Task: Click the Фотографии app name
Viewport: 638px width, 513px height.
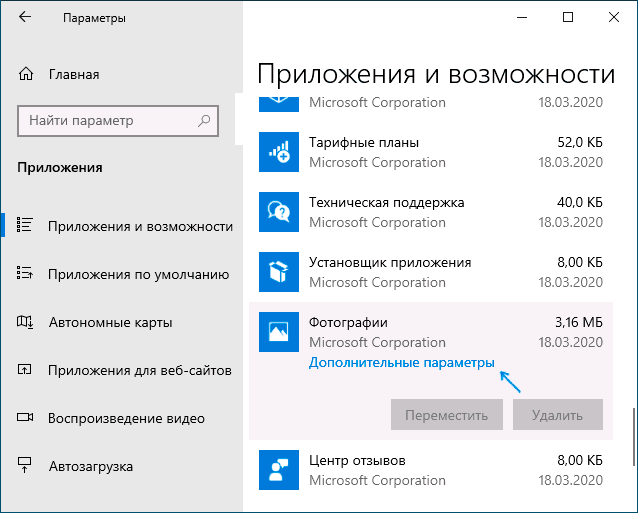Action: (x=348, y=322)
